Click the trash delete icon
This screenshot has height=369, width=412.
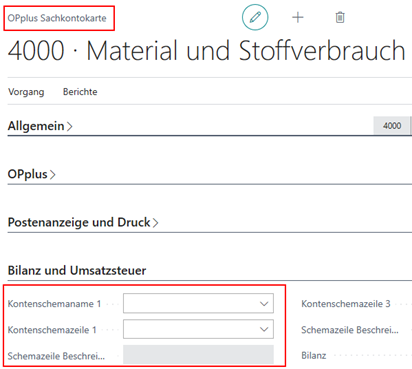pos(340,17)
